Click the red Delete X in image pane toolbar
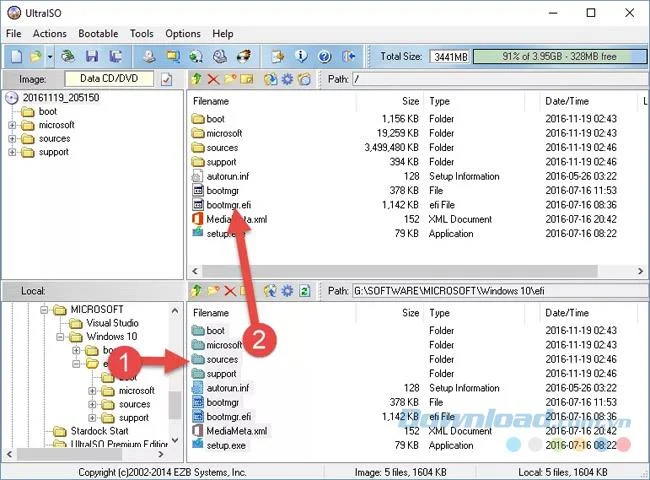The image size is (650, 480). tap(213, 79)
